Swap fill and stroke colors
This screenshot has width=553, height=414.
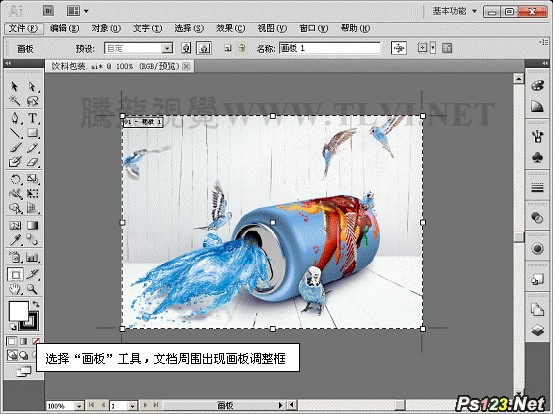pyautogui.click(x=36, y=304)
